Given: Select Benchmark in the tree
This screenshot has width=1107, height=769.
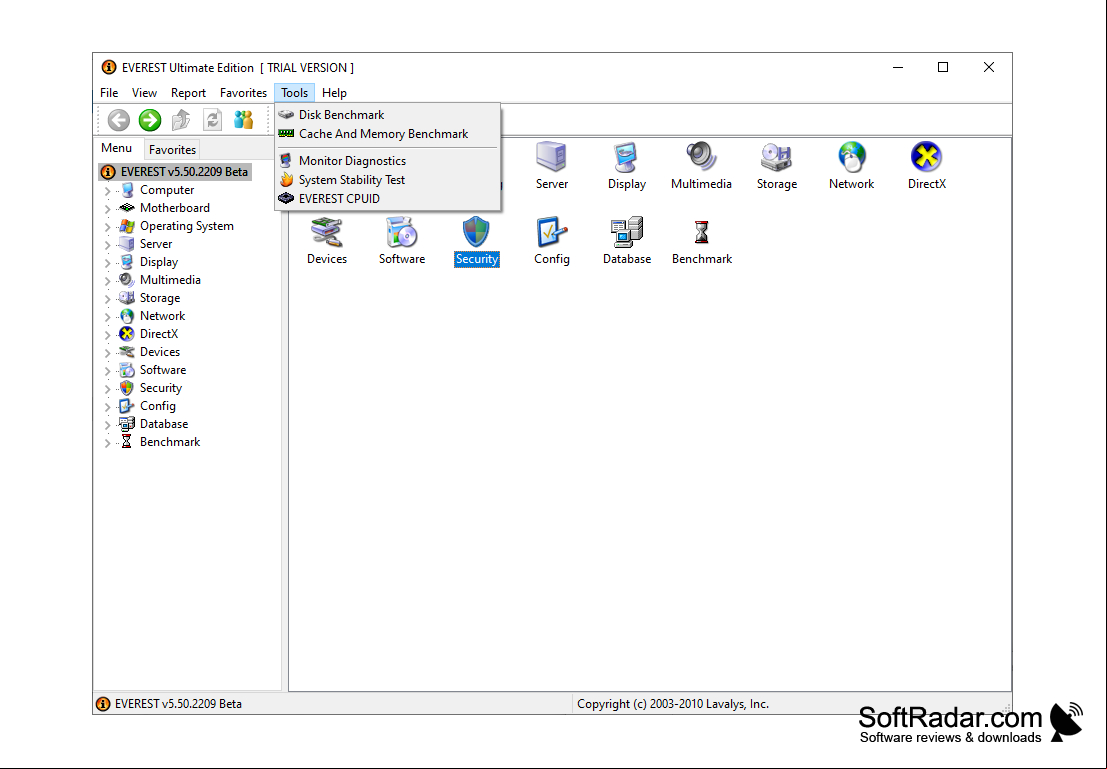Looking at the screenshot, I should click(x=170, y=442).
